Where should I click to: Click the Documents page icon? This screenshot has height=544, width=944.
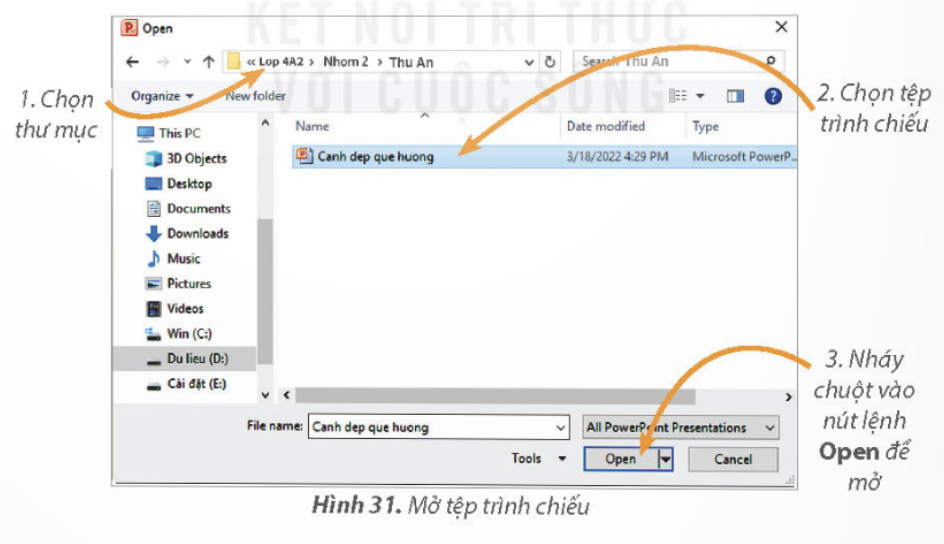click(154, 208)
